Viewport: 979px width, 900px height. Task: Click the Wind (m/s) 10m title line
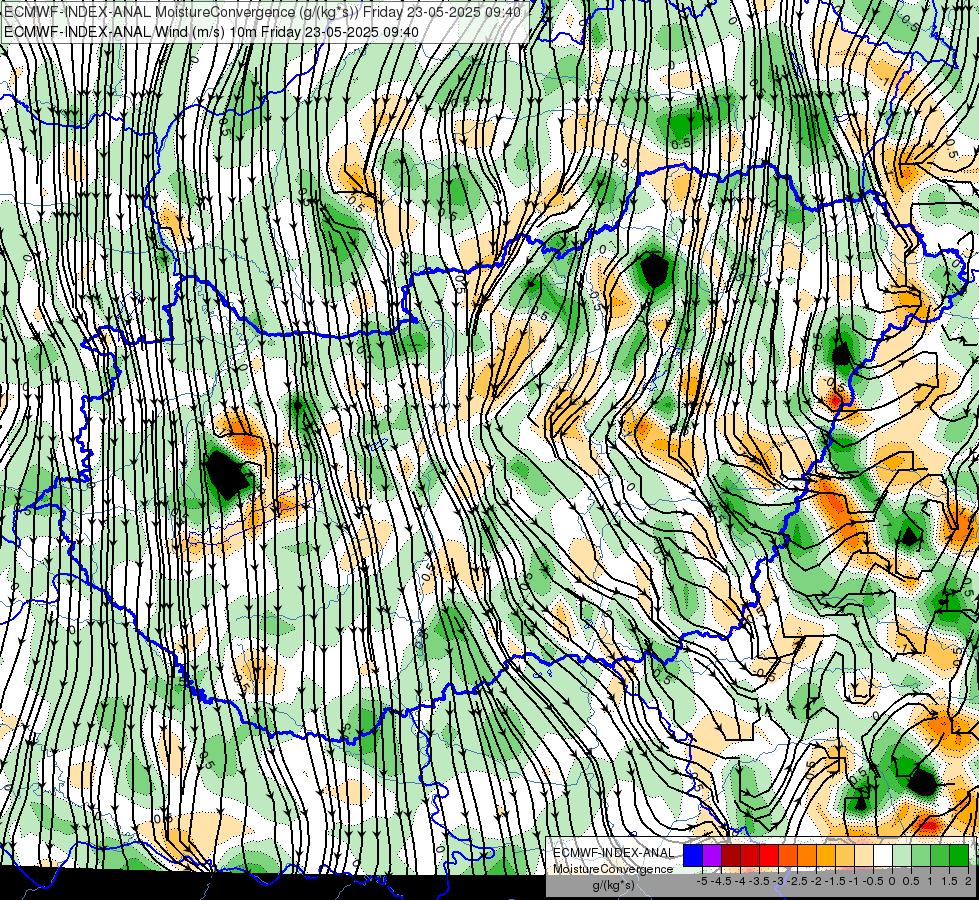(211, 32)
